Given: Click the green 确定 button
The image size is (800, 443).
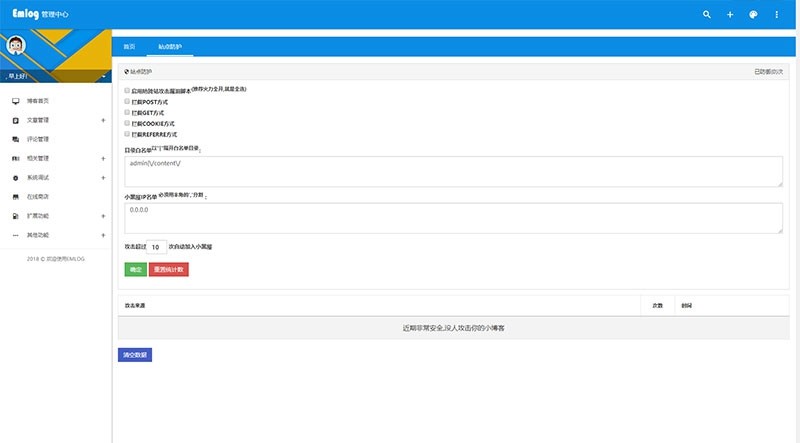Looking at the screenshot, I should [x=134, y=269].
